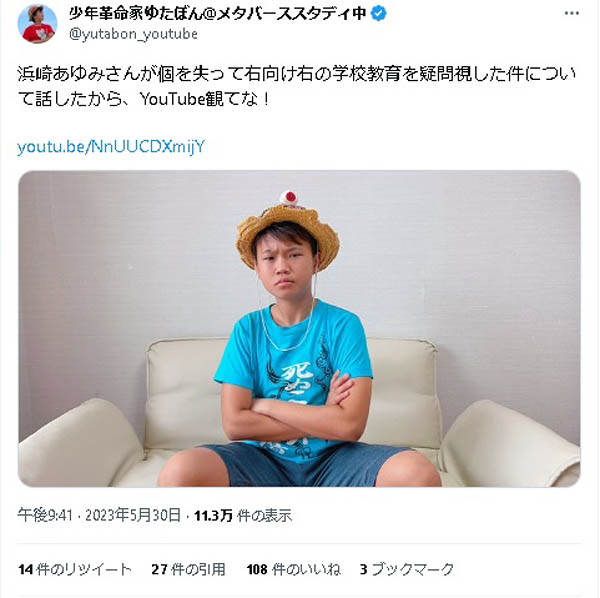Open the three-dot more options menu
The width and height of the screenshot is (600, 598).
pyautogui.click(x=571, y=13)
